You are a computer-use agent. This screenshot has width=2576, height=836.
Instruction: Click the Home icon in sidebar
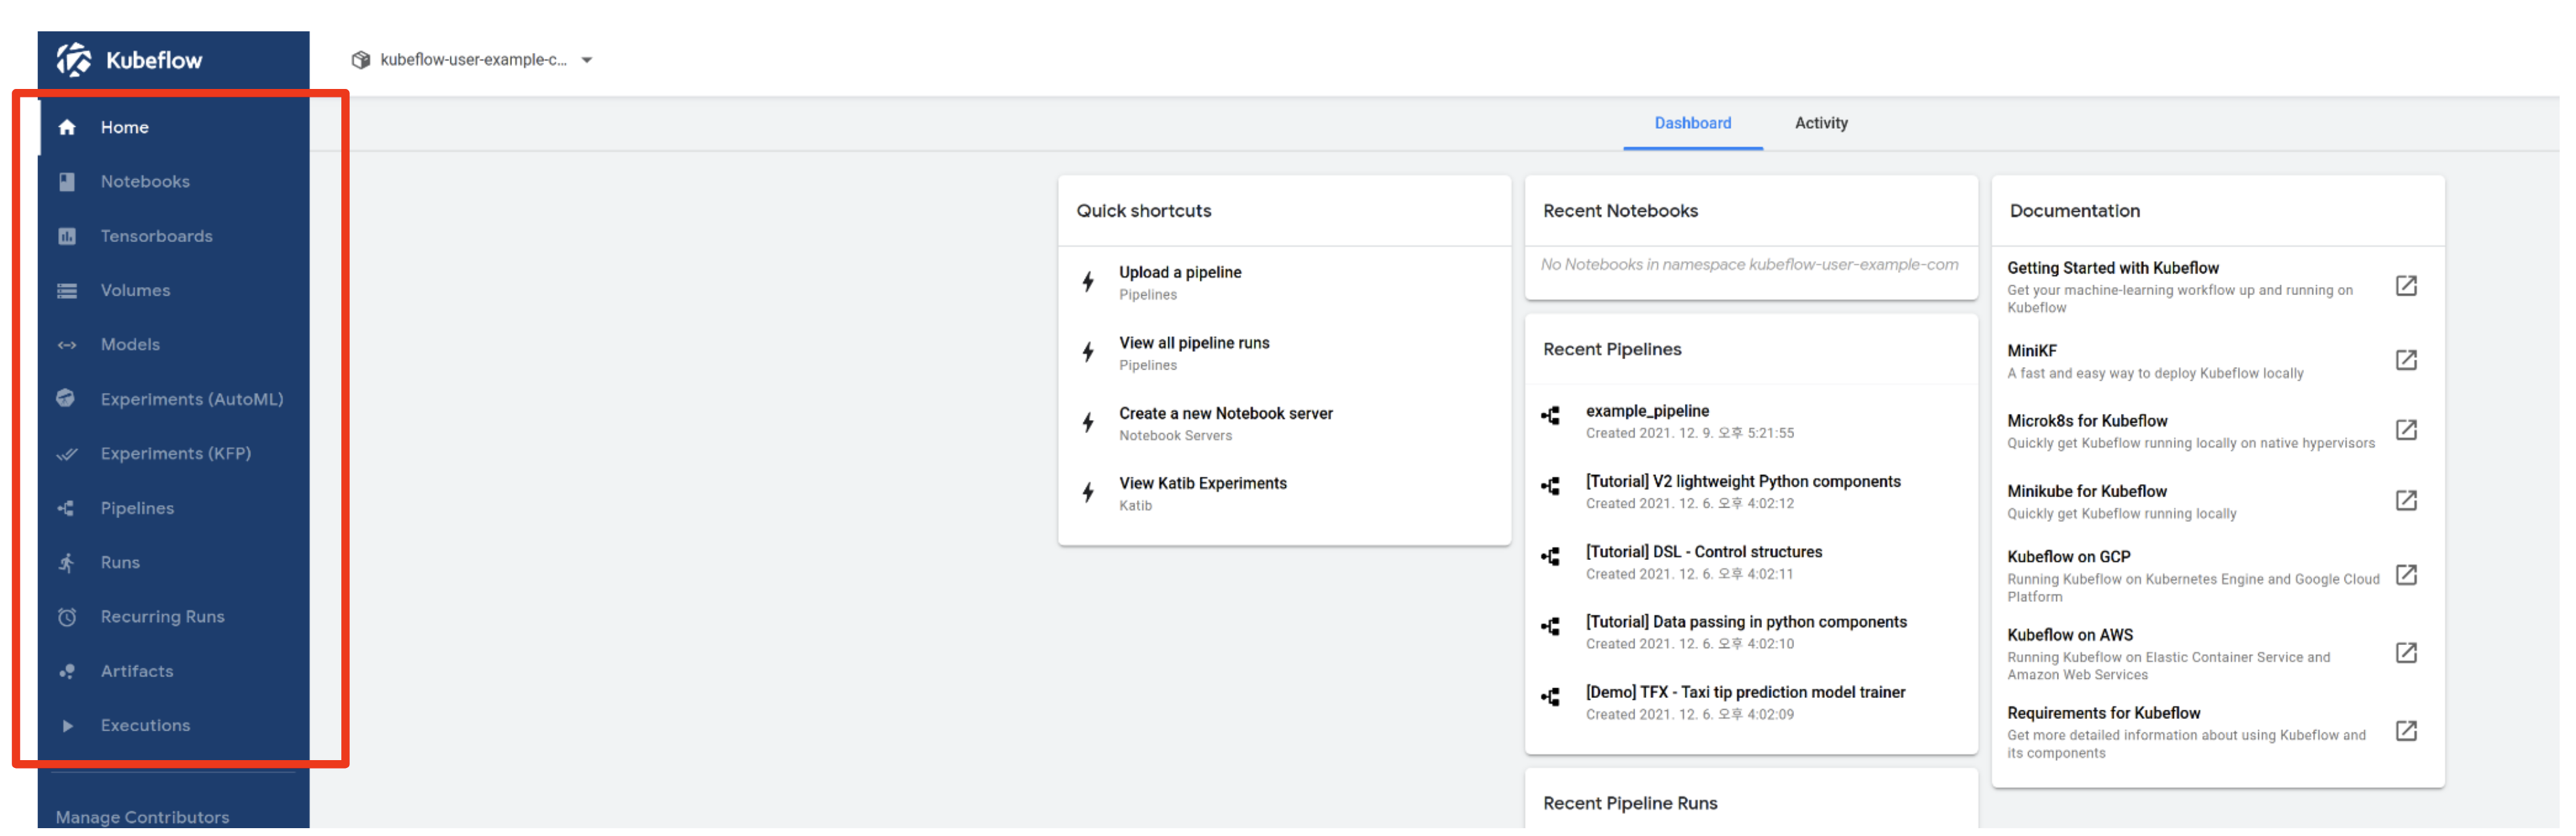[x=67, y=128]
